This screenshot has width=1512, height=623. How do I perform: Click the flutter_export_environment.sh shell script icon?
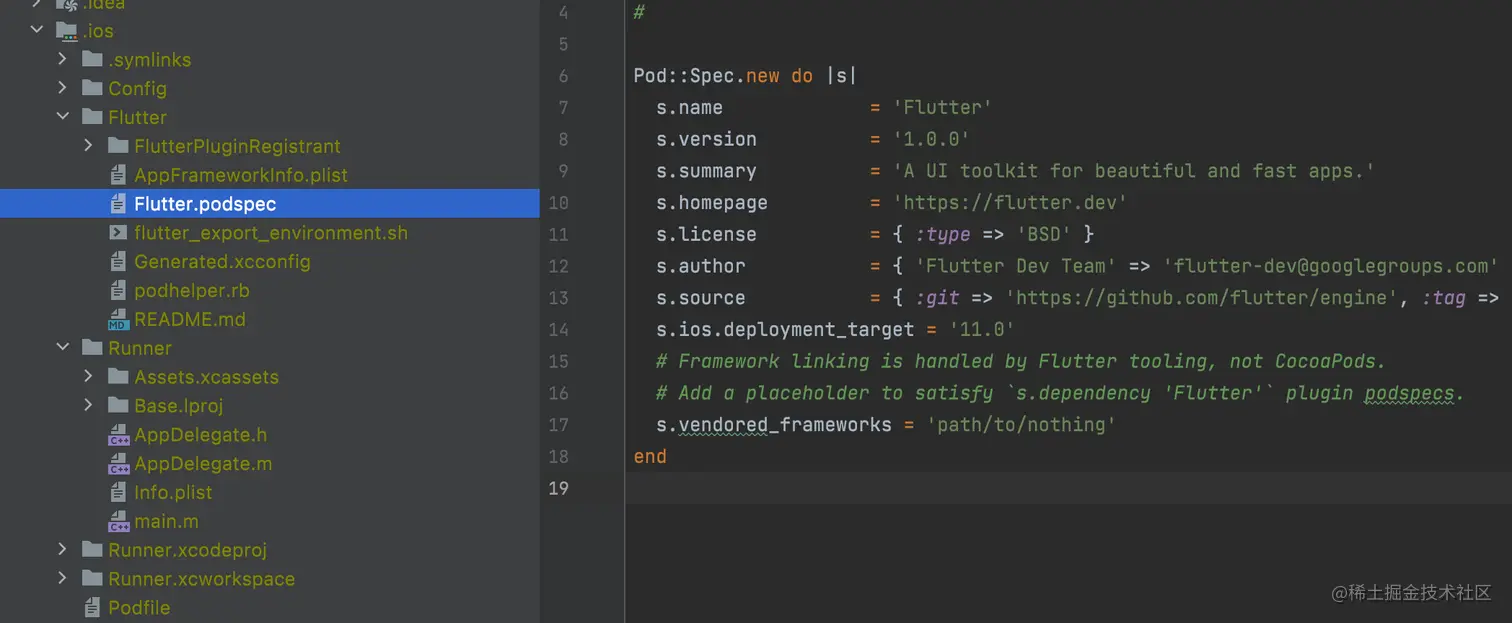118,233
